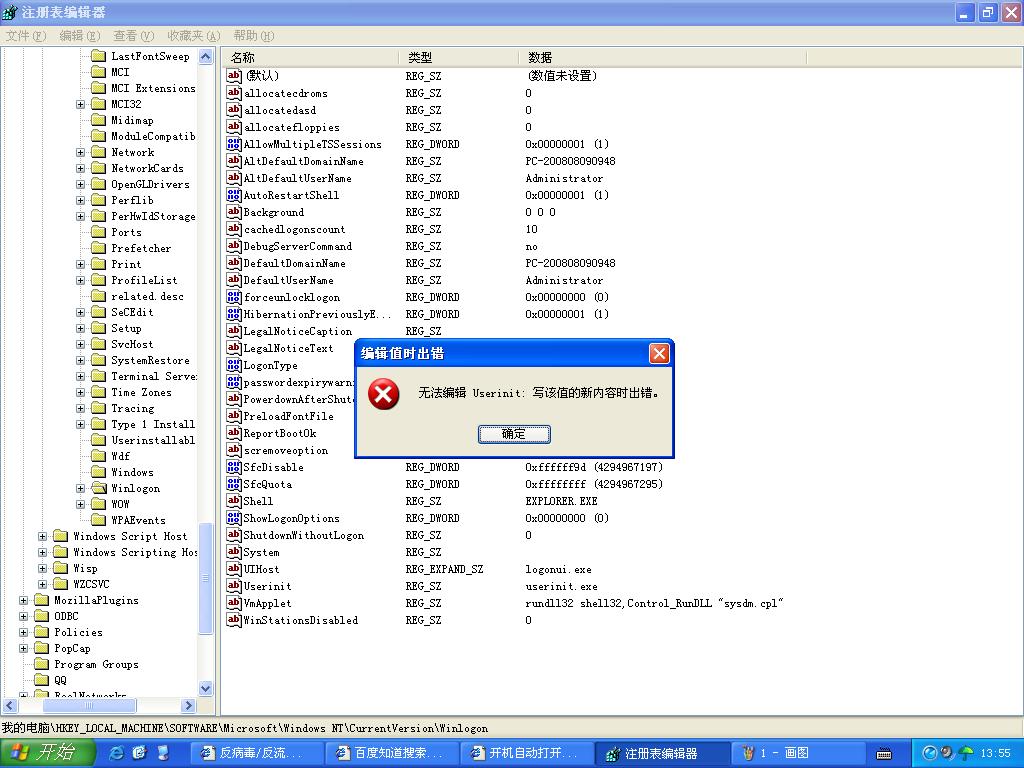Open the 文件 menu
Screen dimensions: 1024x768
25,35
